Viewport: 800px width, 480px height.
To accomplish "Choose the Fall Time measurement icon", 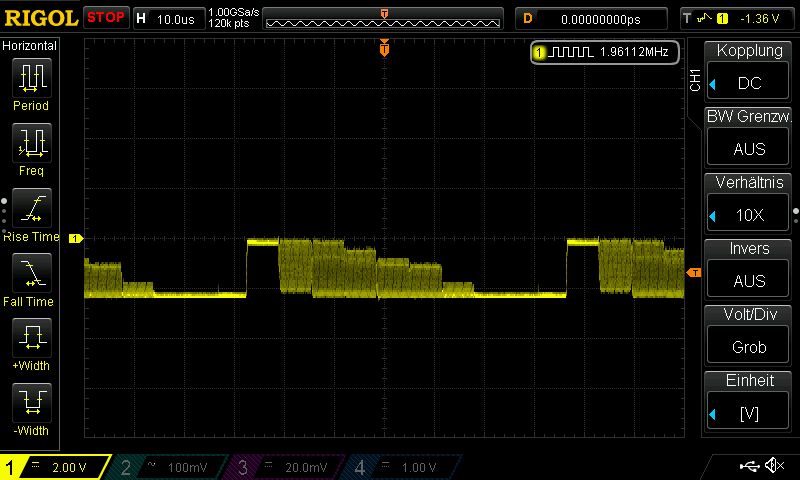I will 31,273.
